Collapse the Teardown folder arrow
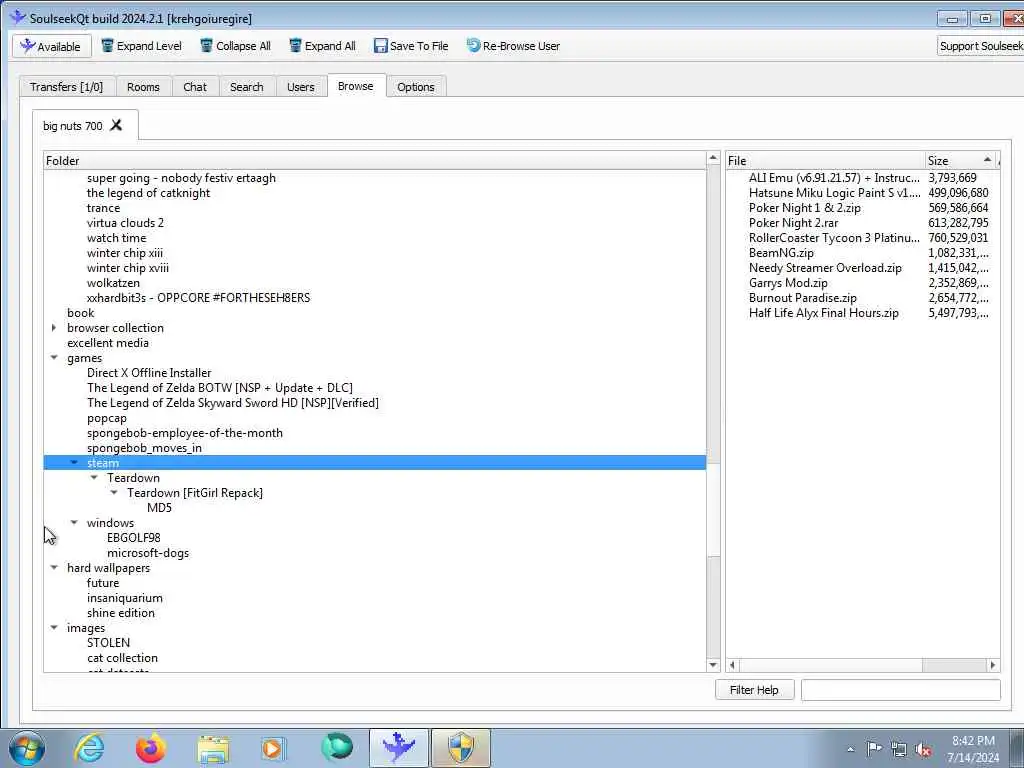 (x=94, y=478)
